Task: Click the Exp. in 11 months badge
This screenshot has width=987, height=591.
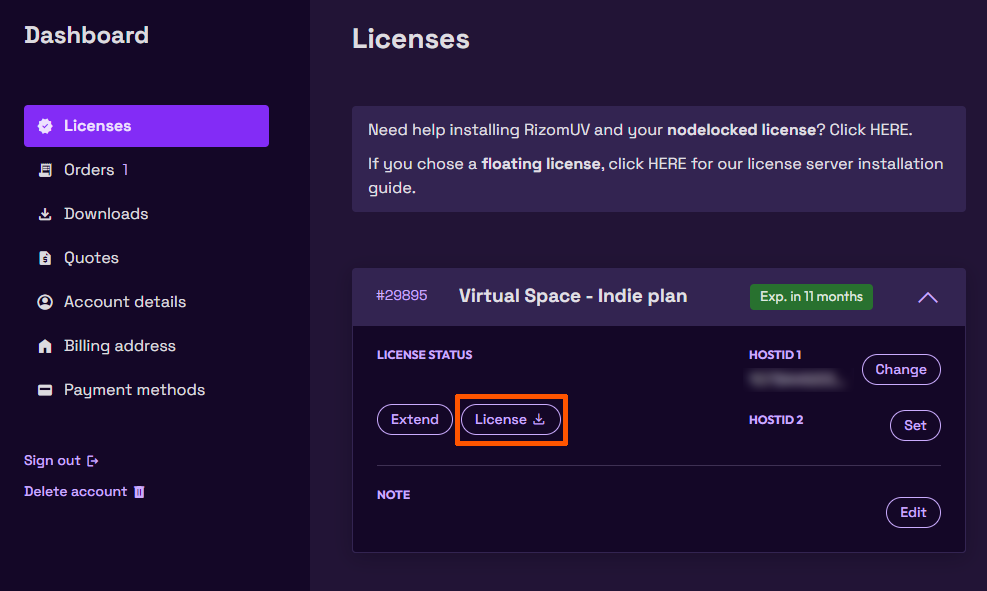Action: [x=811, y=296]
